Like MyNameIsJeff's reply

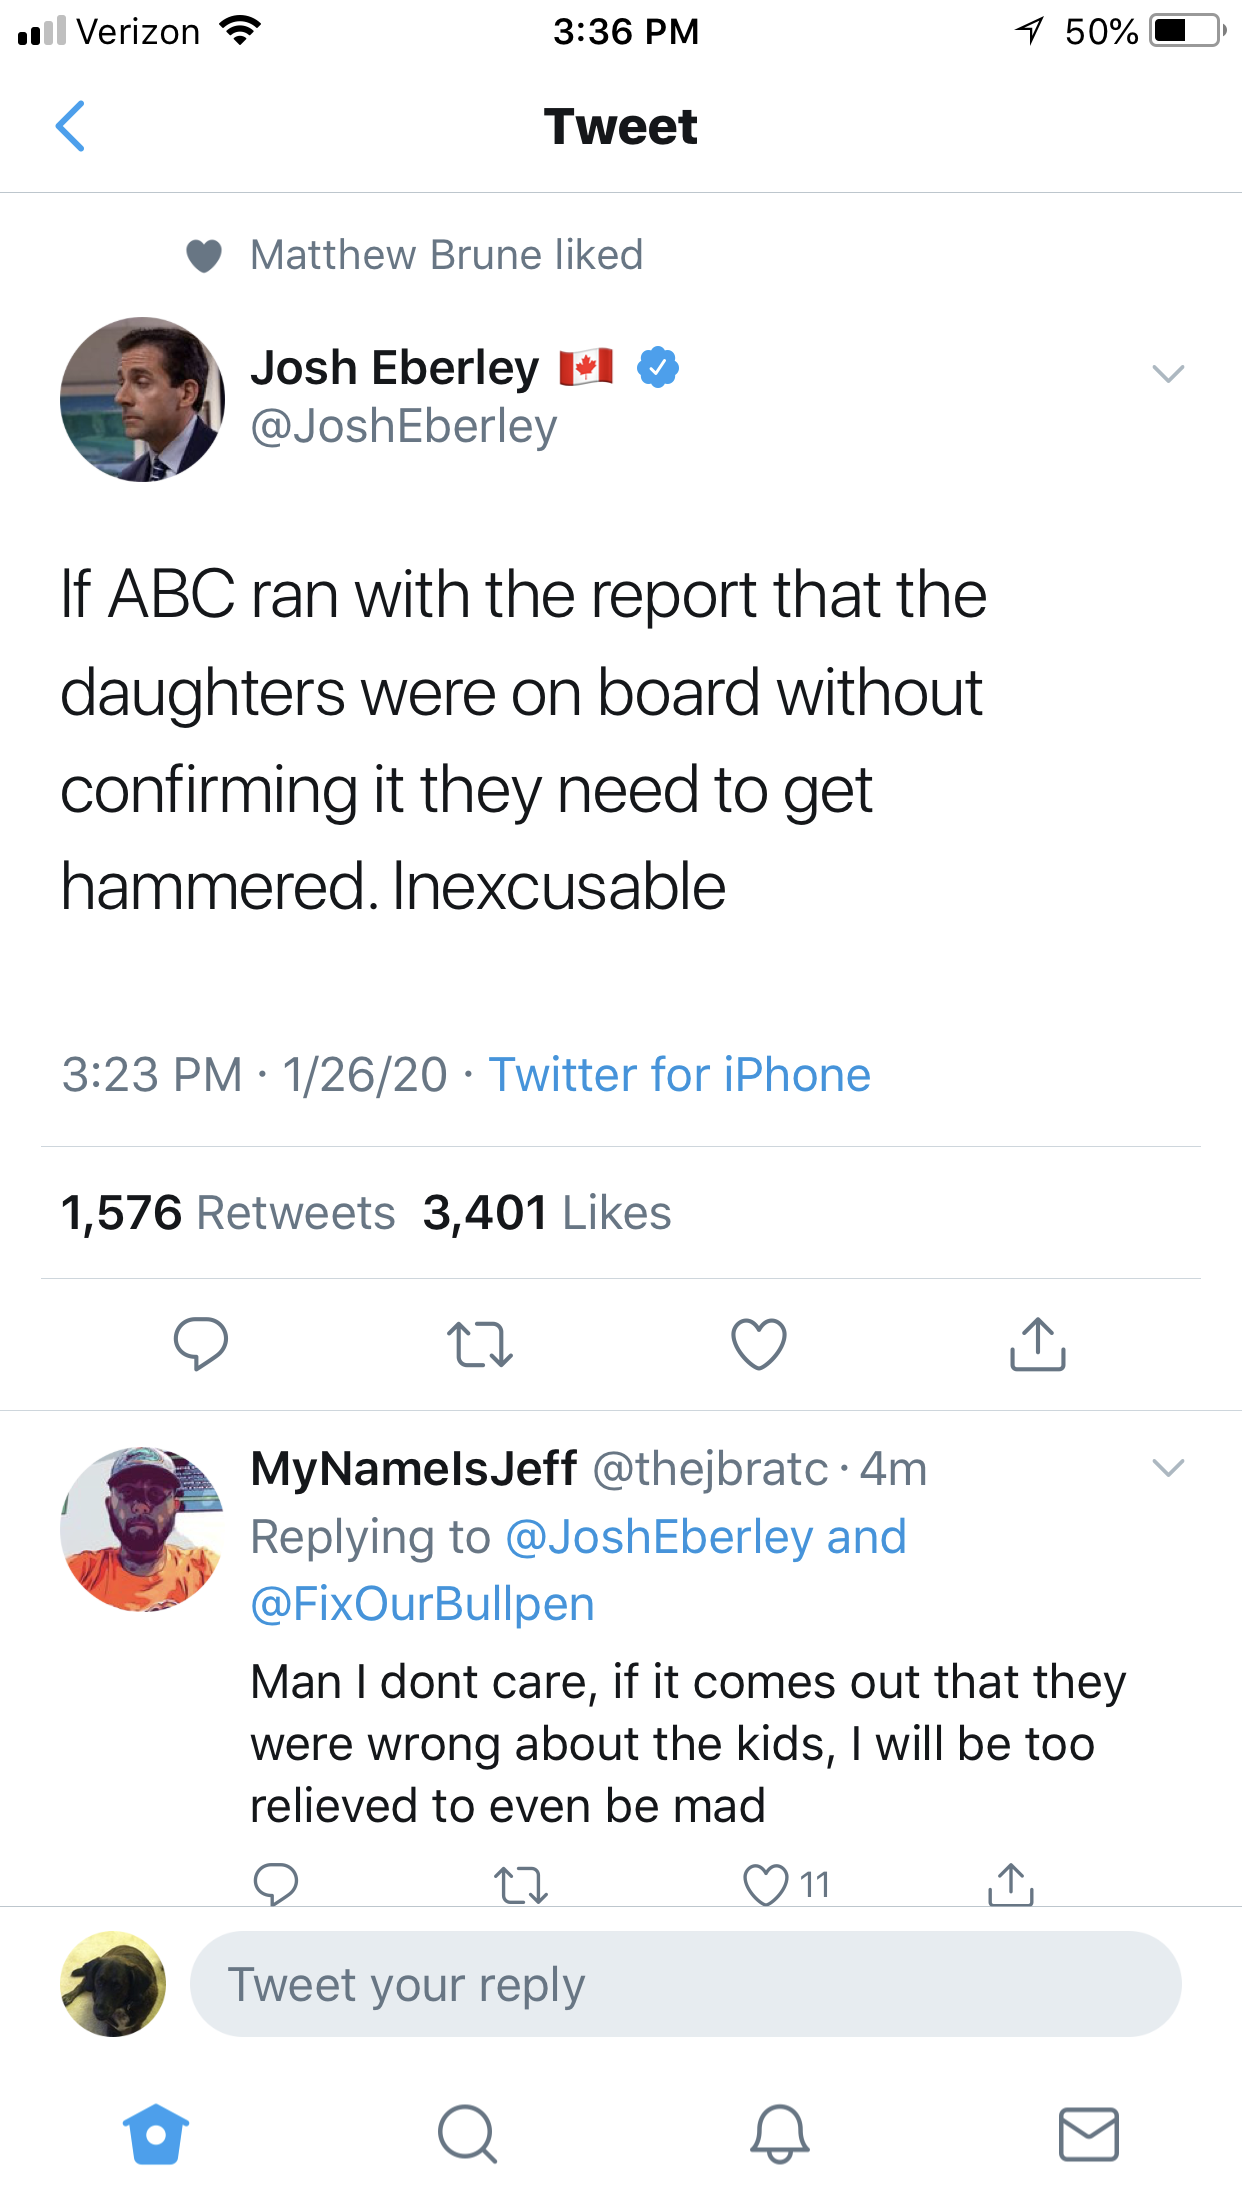(766, 1885)
